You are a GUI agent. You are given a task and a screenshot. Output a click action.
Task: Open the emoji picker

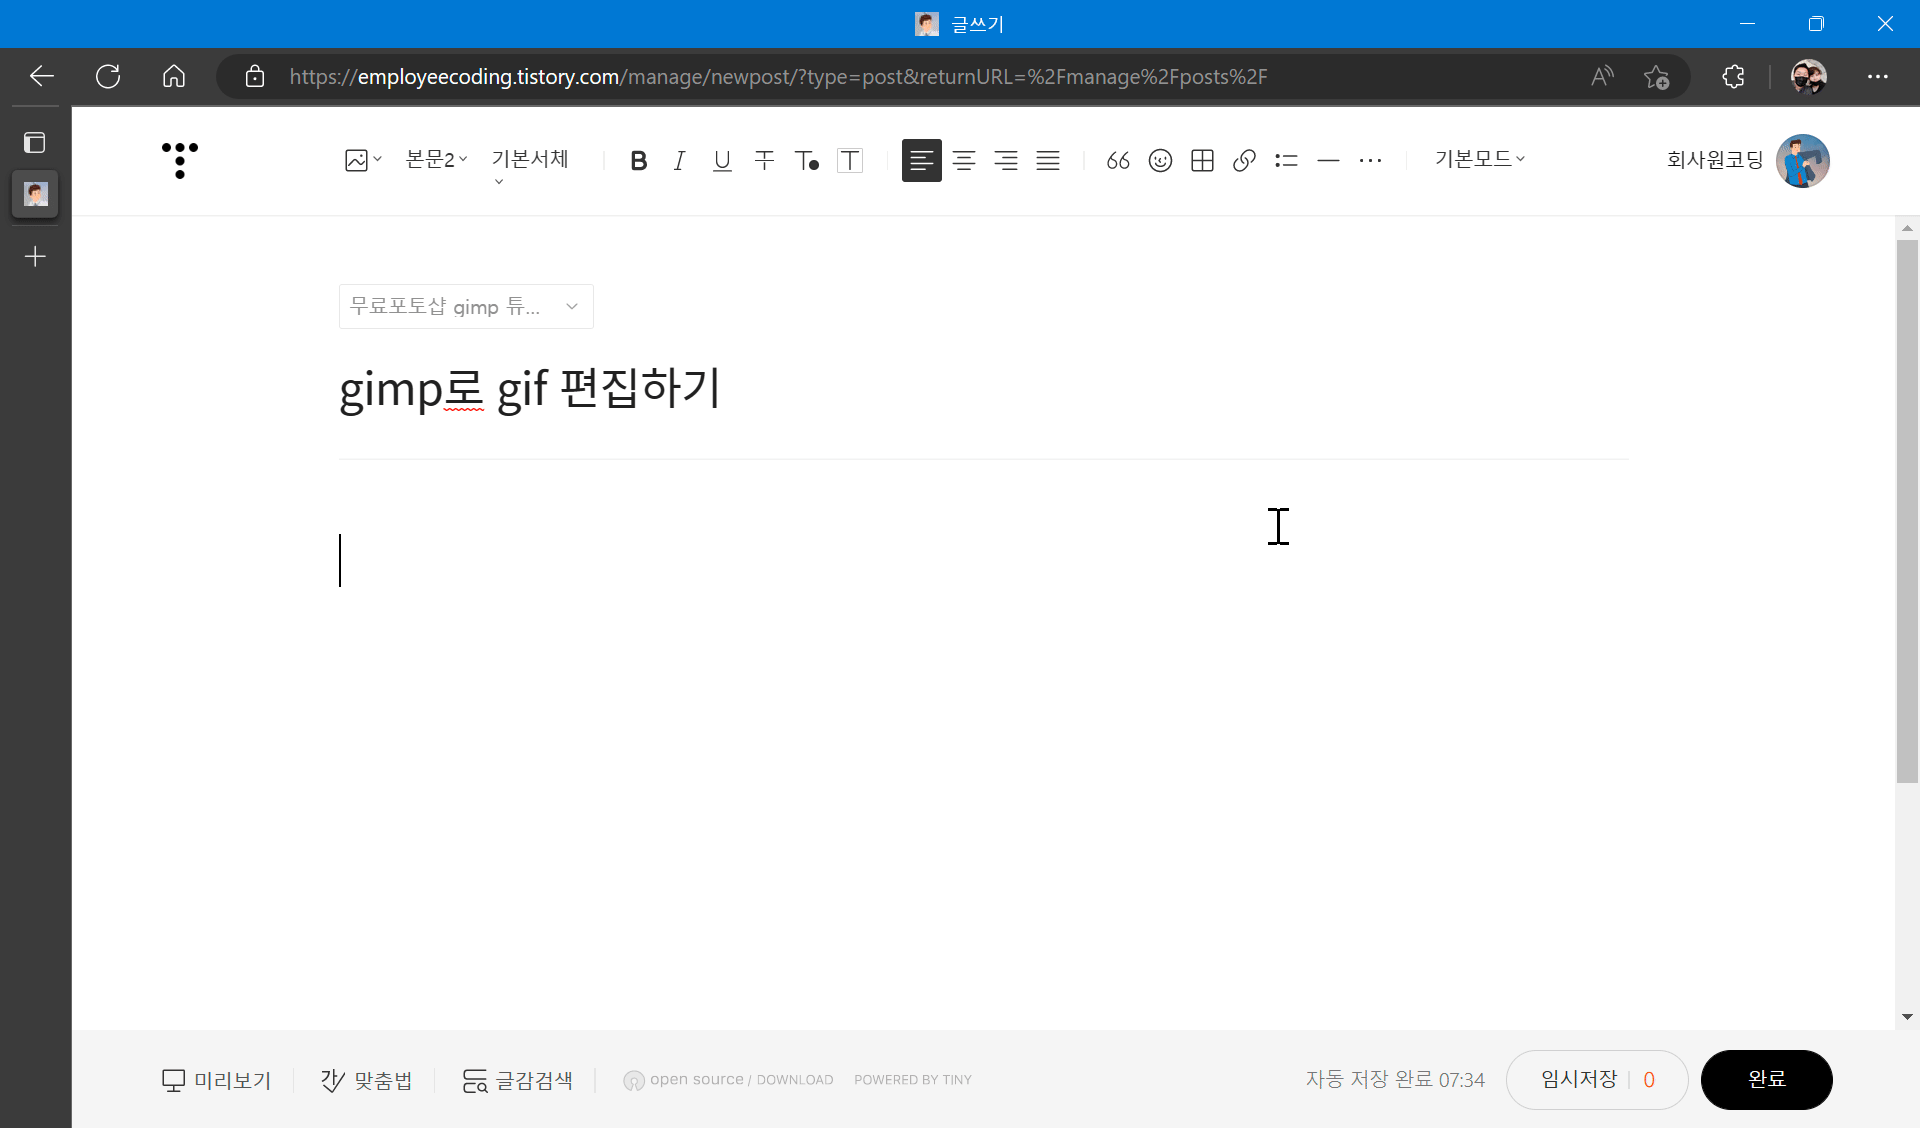(1160, 160)
